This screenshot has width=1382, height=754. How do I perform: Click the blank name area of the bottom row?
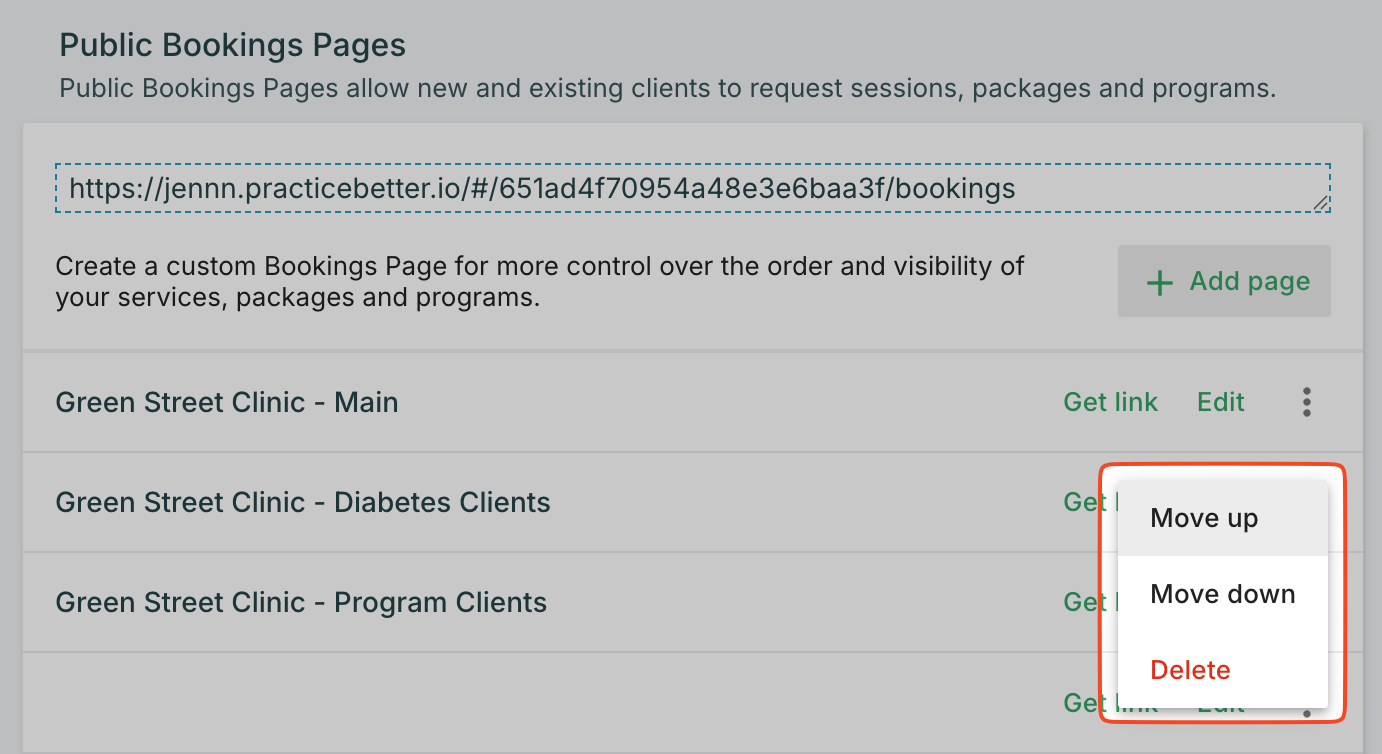pos(400,703)
